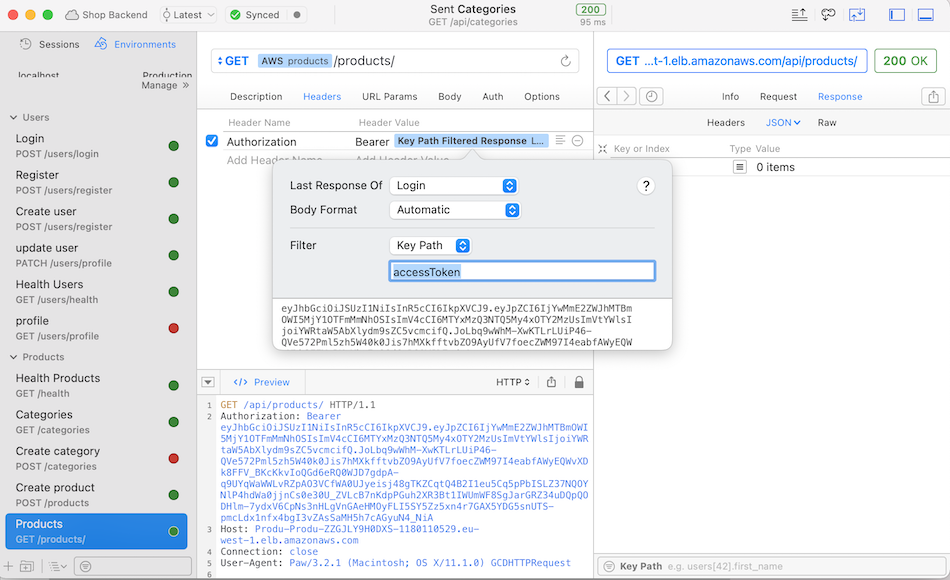Collapse the Users group
This screenshot has height=580, width=950.
[x=13, y=118]
